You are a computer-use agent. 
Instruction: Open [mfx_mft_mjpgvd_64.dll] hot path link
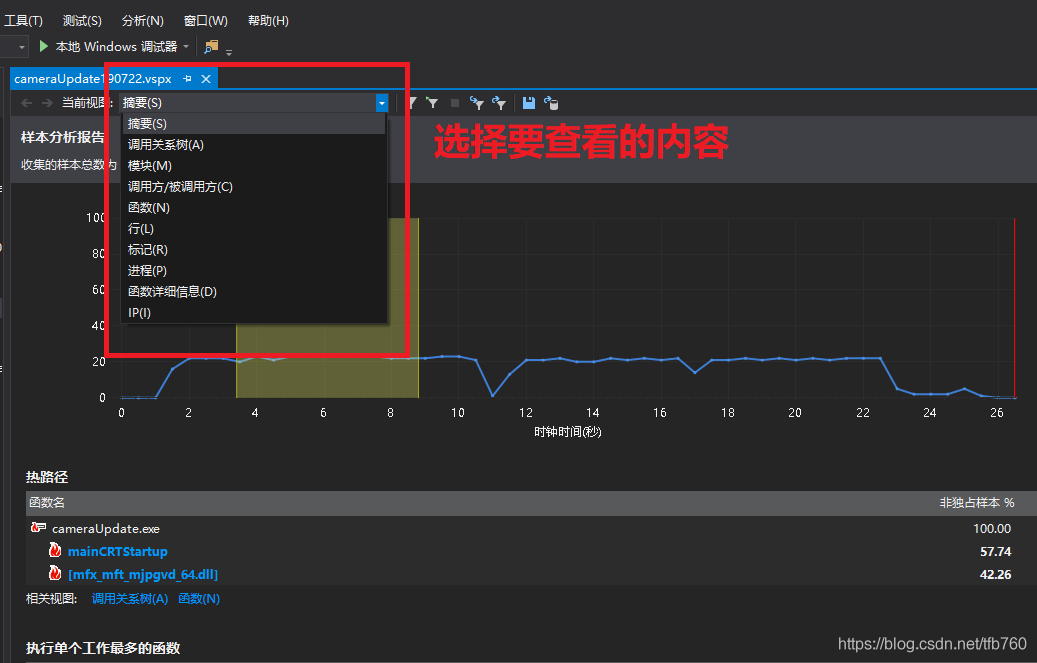[143, 574]
